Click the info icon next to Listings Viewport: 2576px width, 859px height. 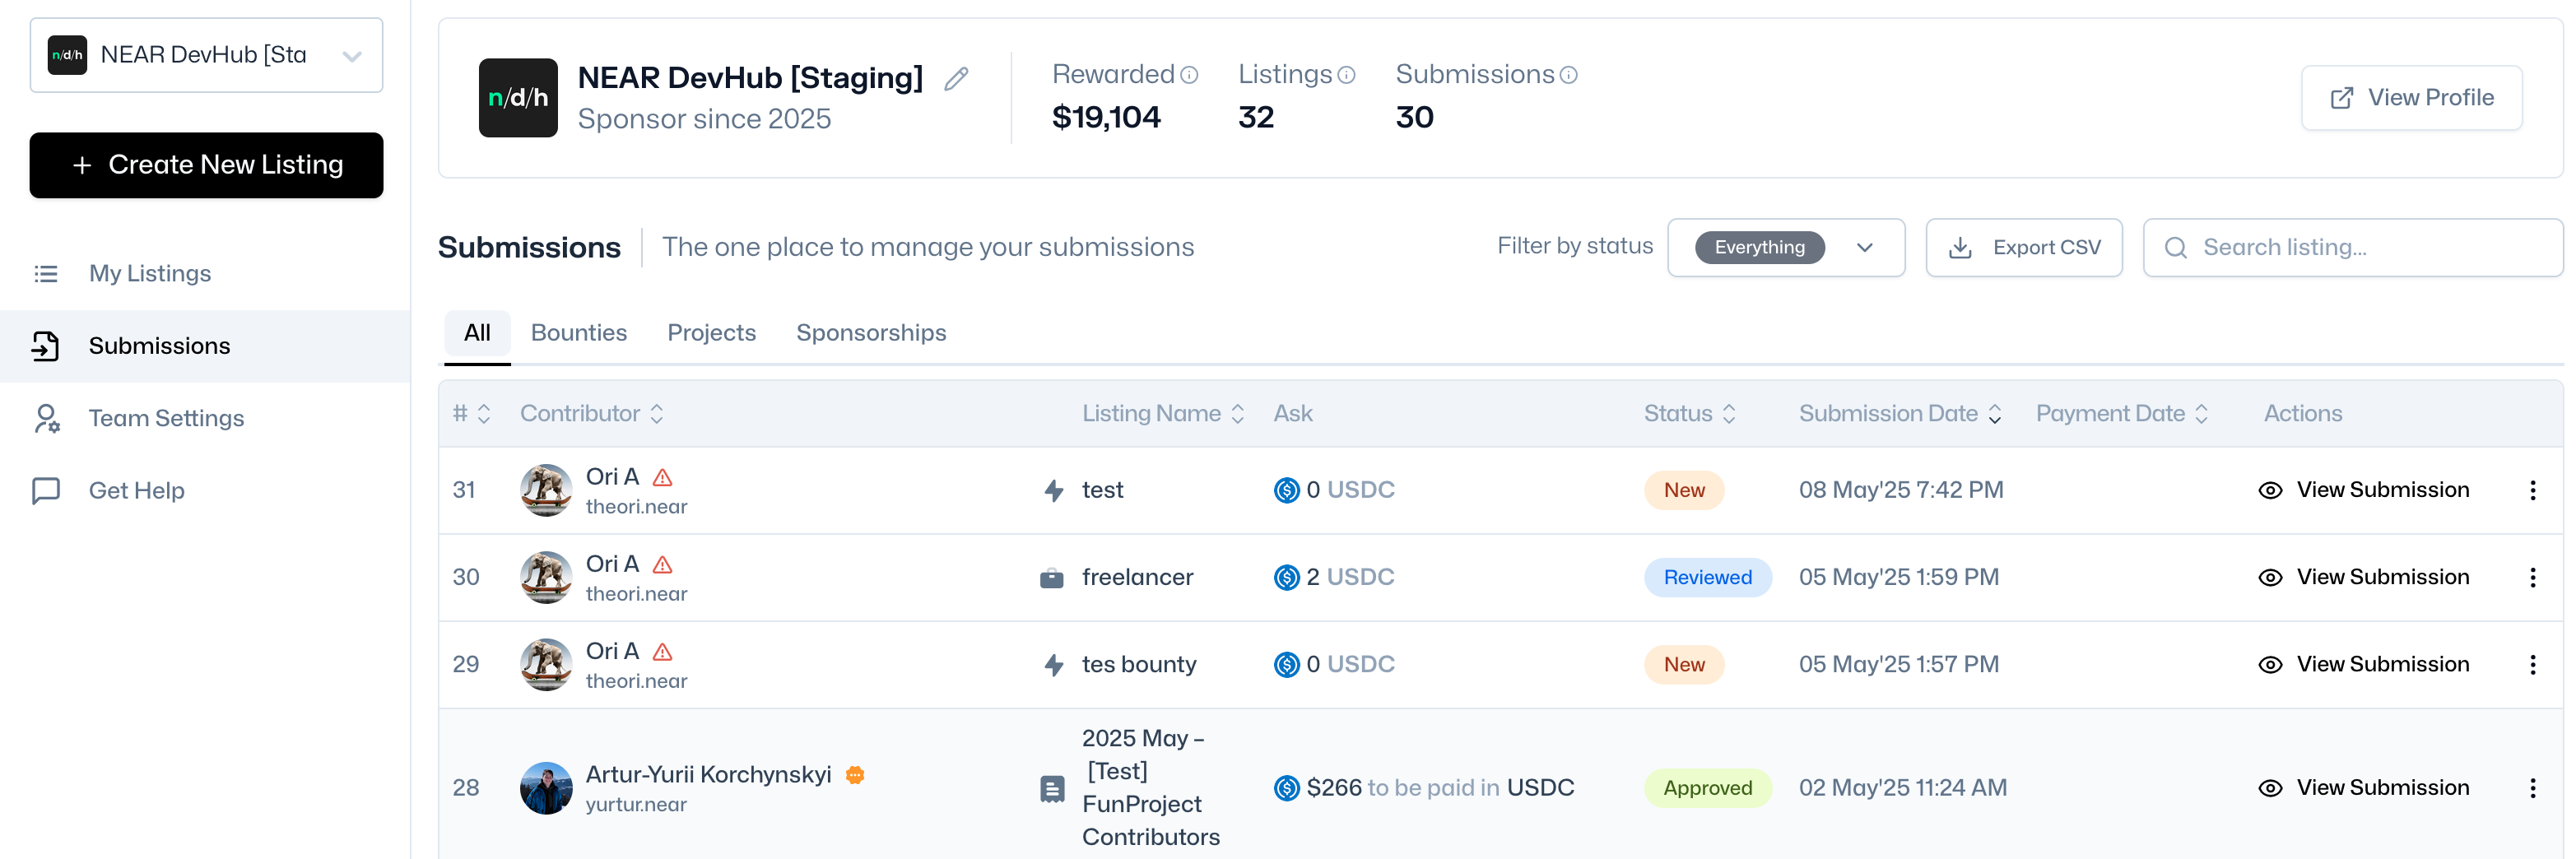[x=1346, y=75]
